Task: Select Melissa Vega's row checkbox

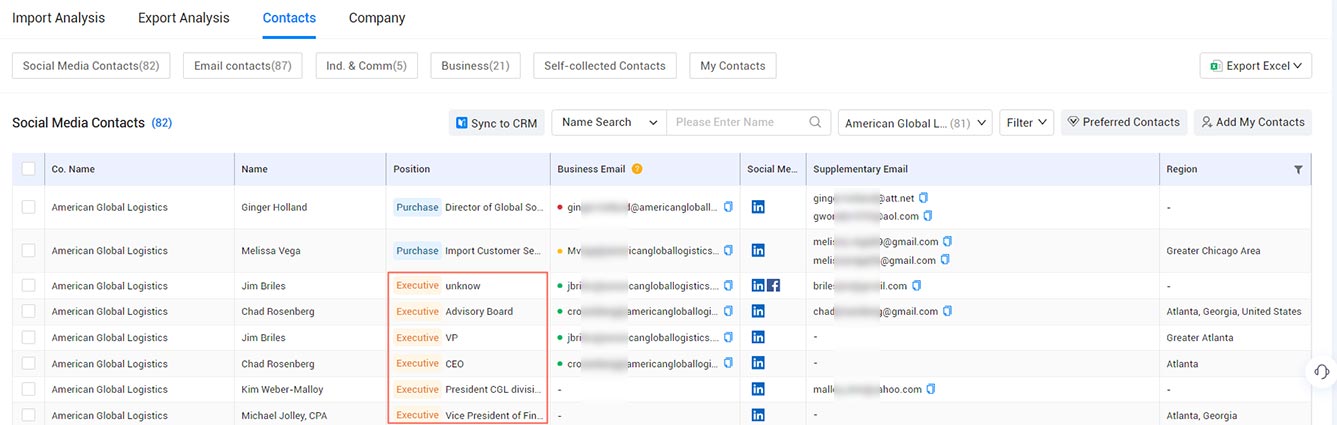Action: point(28,250)
